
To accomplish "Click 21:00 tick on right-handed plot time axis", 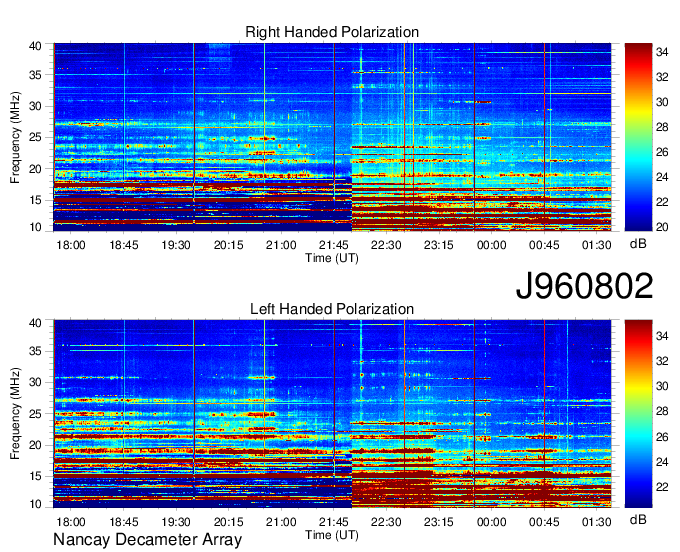I will coord(281,245).
